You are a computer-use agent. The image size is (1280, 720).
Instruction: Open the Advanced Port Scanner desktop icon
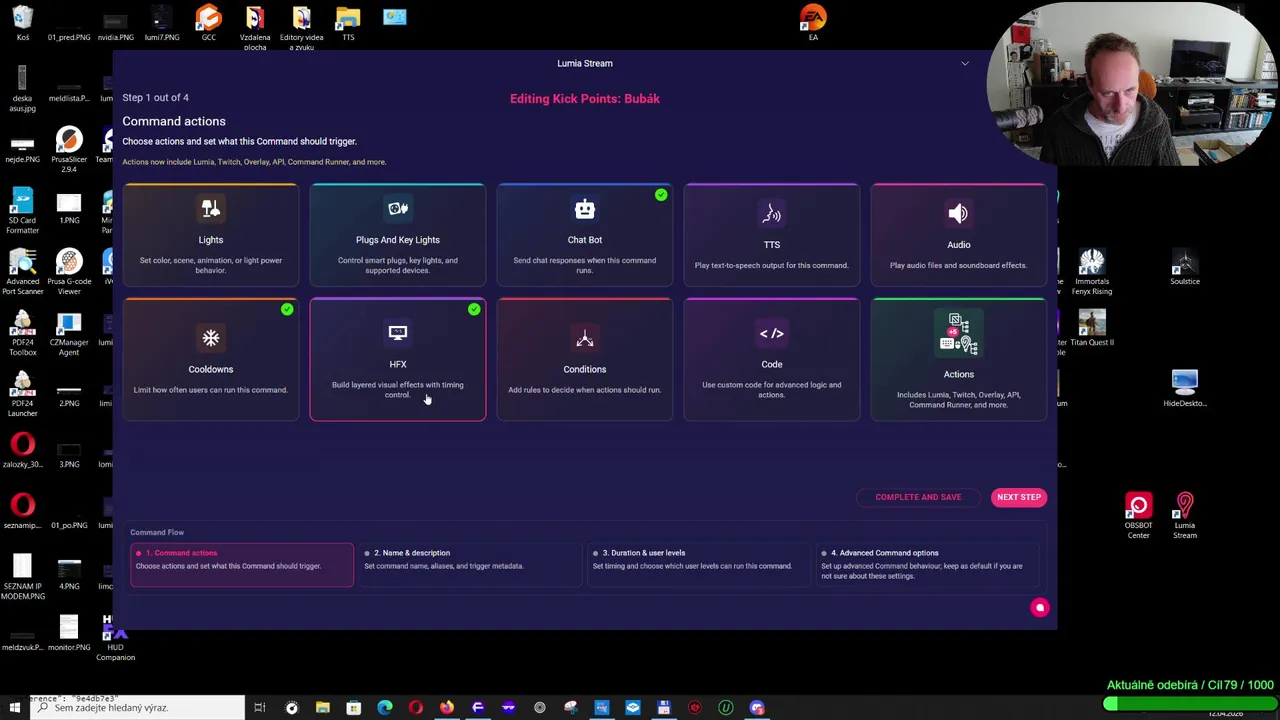point(22,272)
